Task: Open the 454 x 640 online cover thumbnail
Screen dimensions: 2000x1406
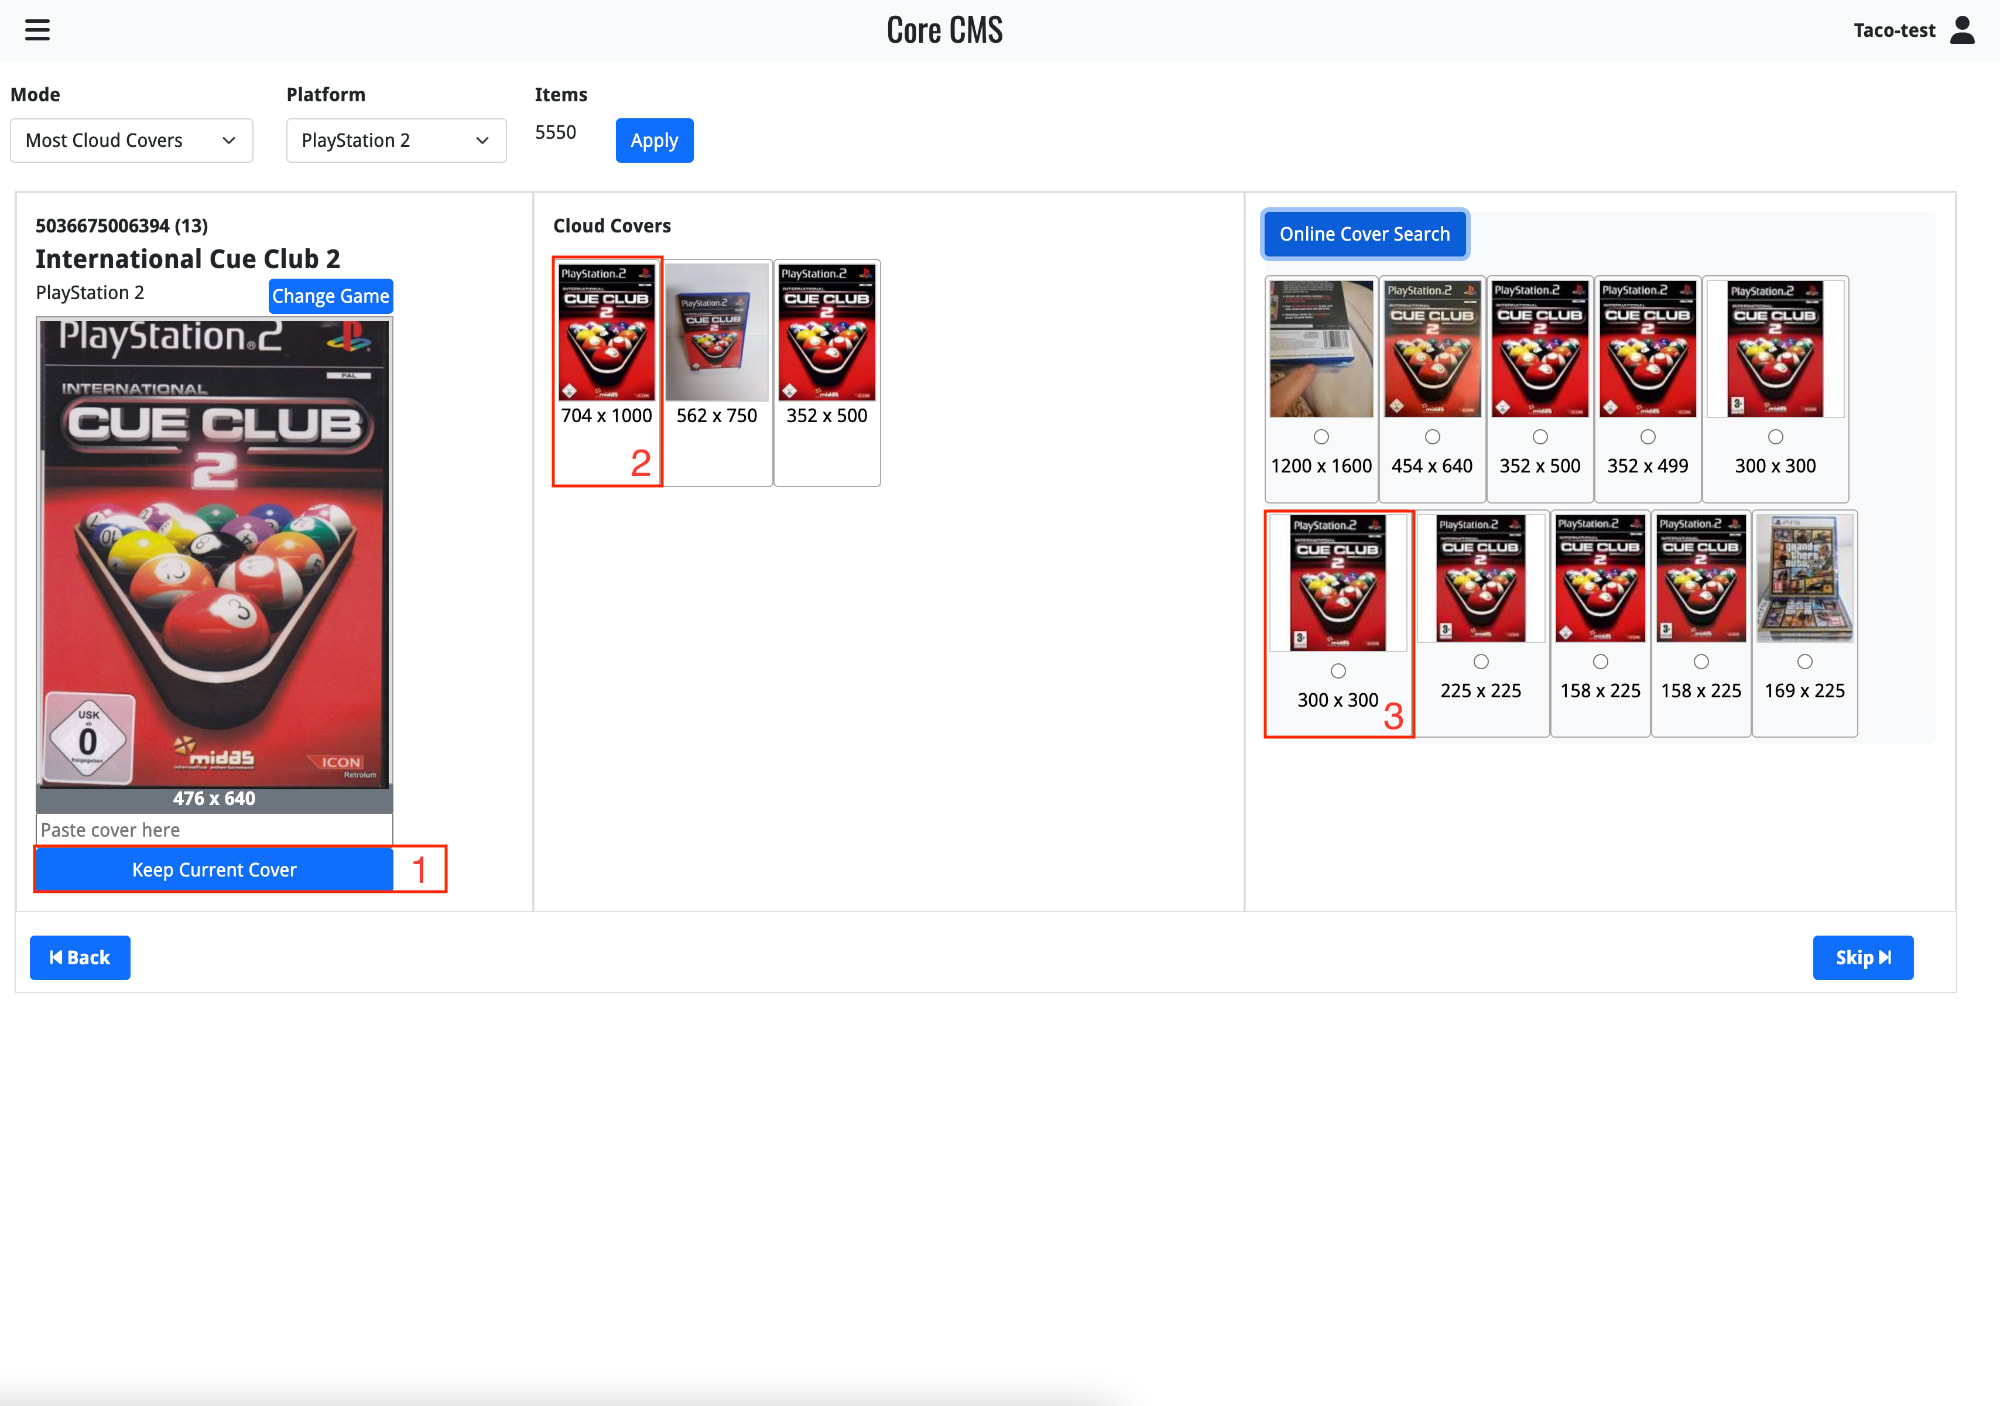Action: 1432,349
